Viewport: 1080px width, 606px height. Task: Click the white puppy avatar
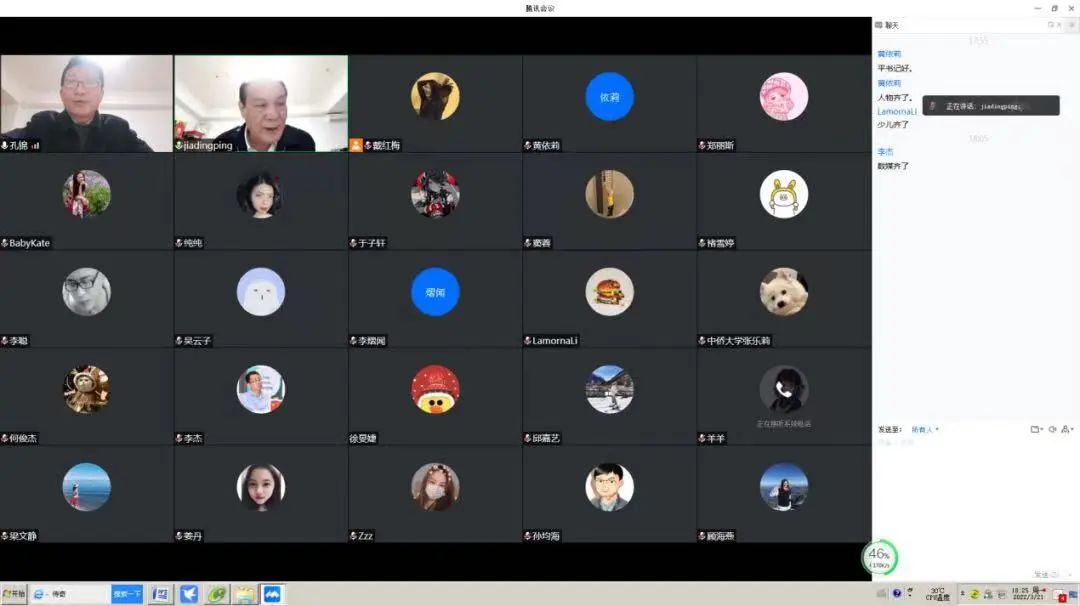tap(784, 292)
